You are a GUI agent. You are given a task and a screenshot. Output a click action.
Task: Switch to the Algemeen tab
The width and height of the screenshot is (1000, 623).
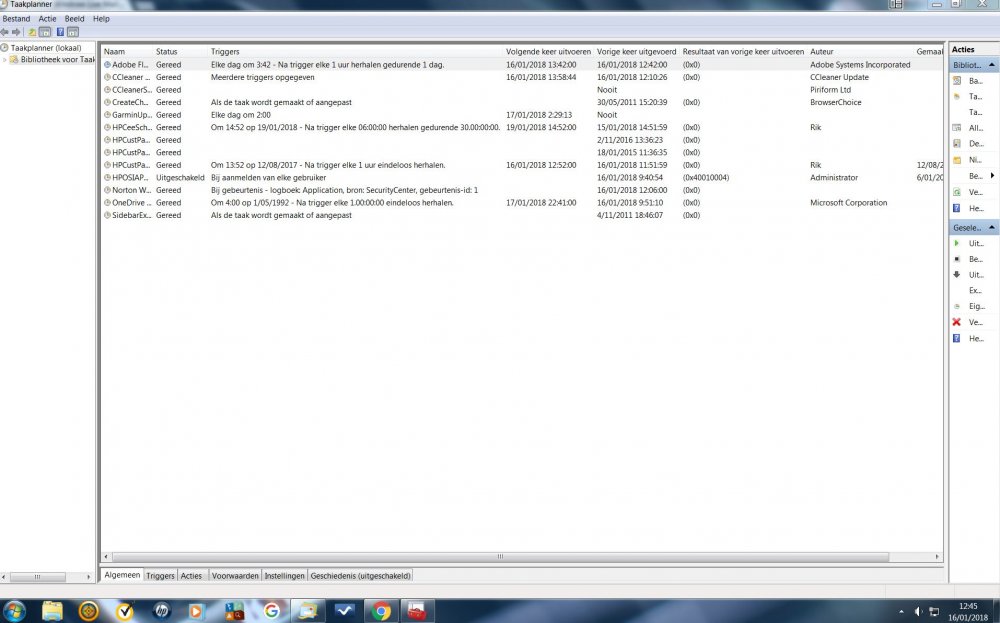pos(122,575)
